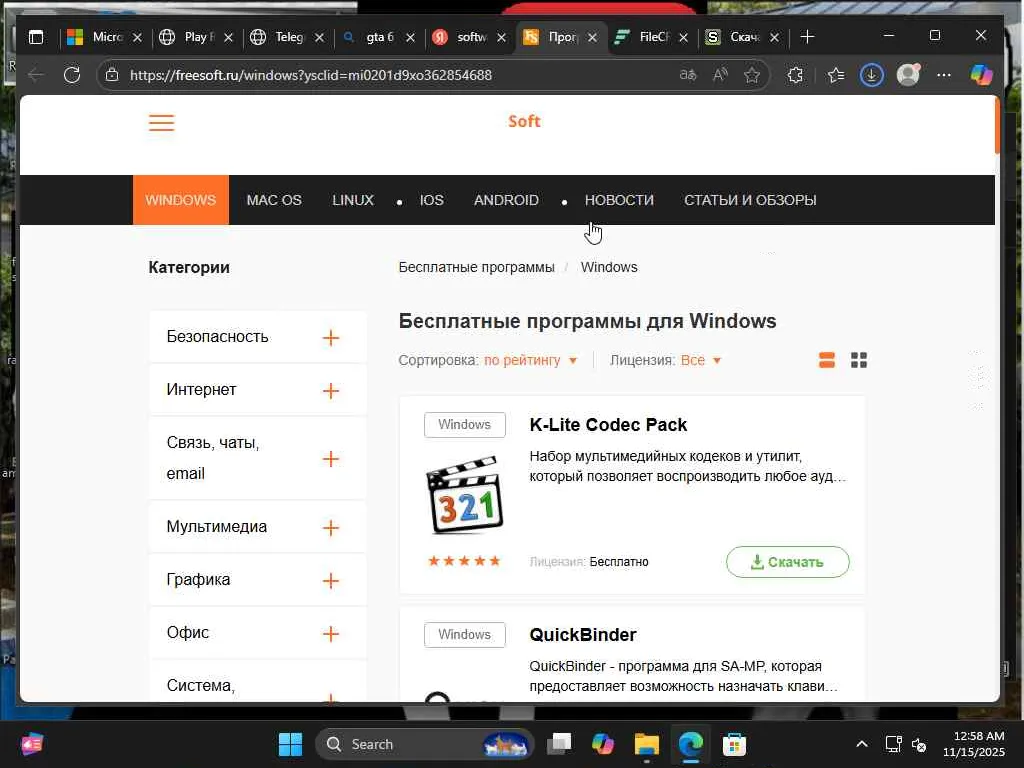
Task: Open Microsoft Store from taskbar
Action: [734, 744]
